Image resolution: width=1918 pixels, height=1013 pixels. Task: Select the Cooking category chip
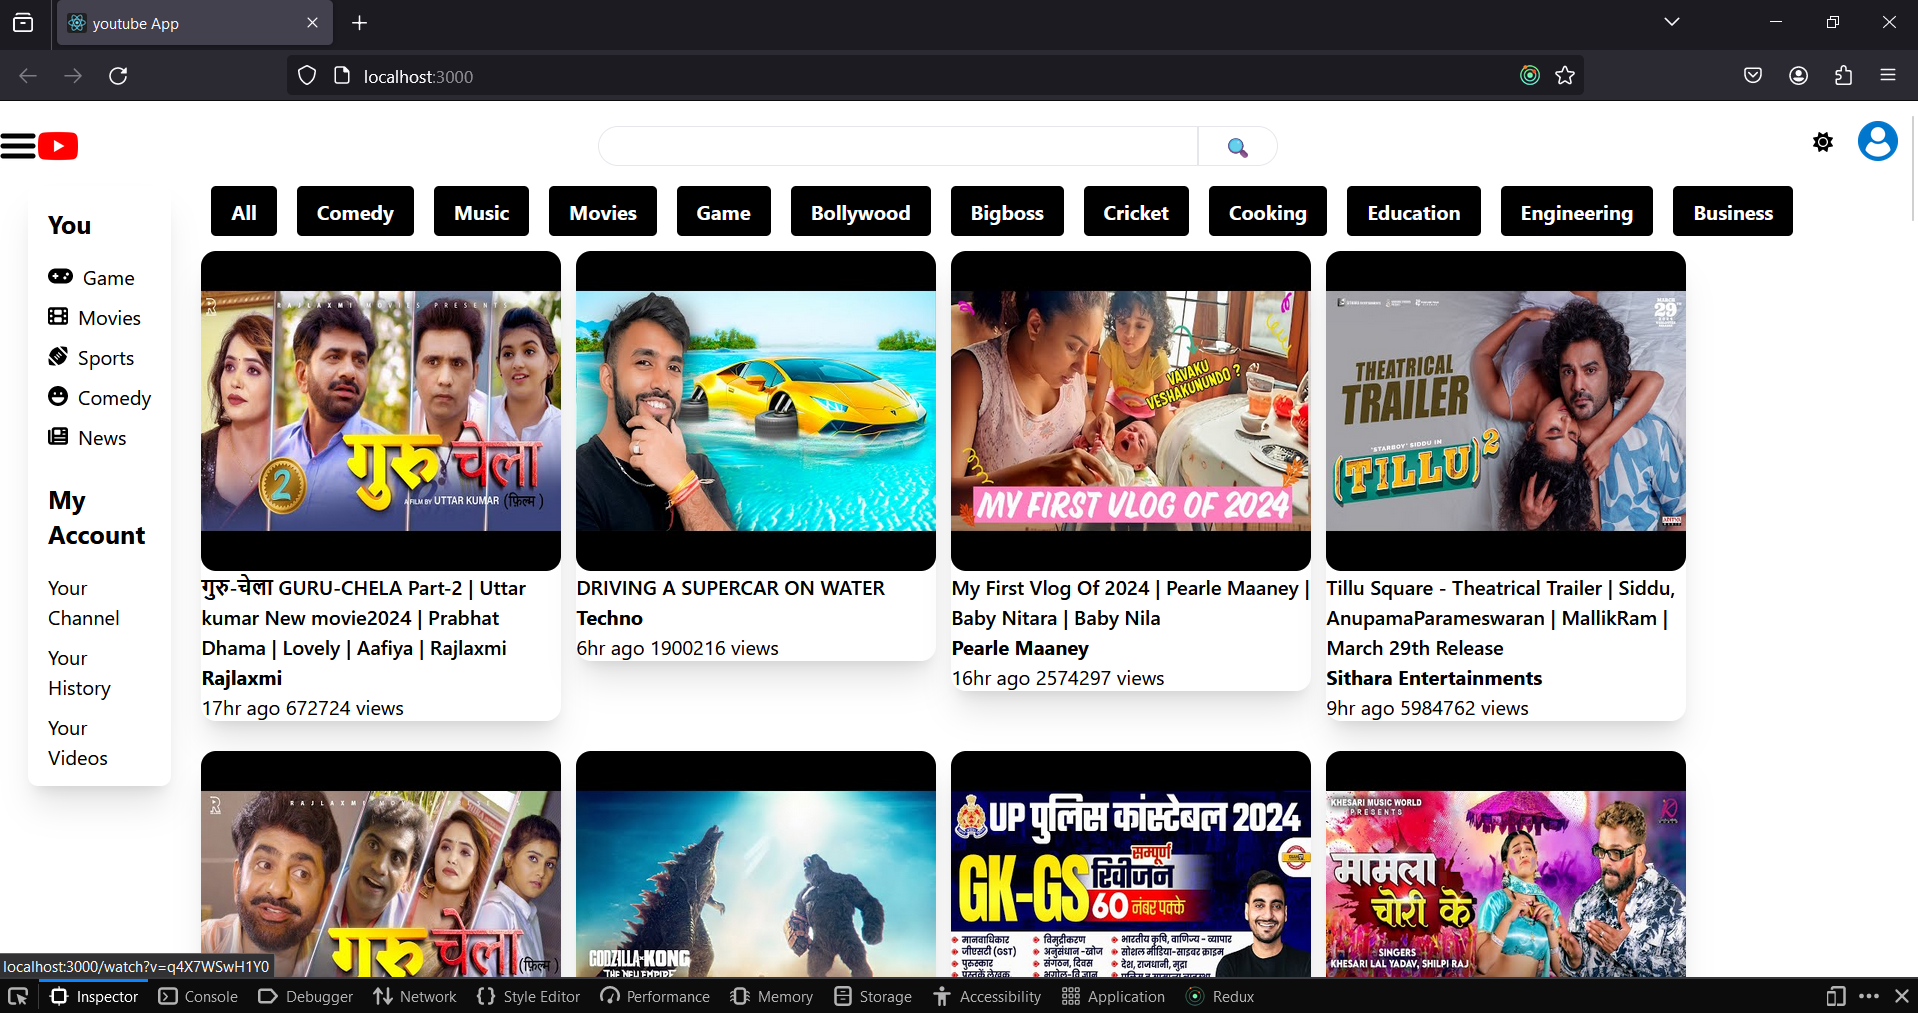point(1267,212)
